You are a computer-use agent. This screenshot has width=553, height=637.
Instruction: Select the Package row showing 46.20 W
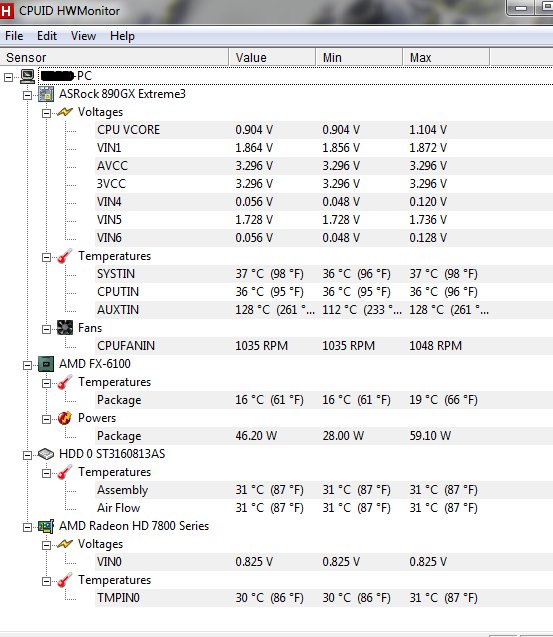point(324,436)
